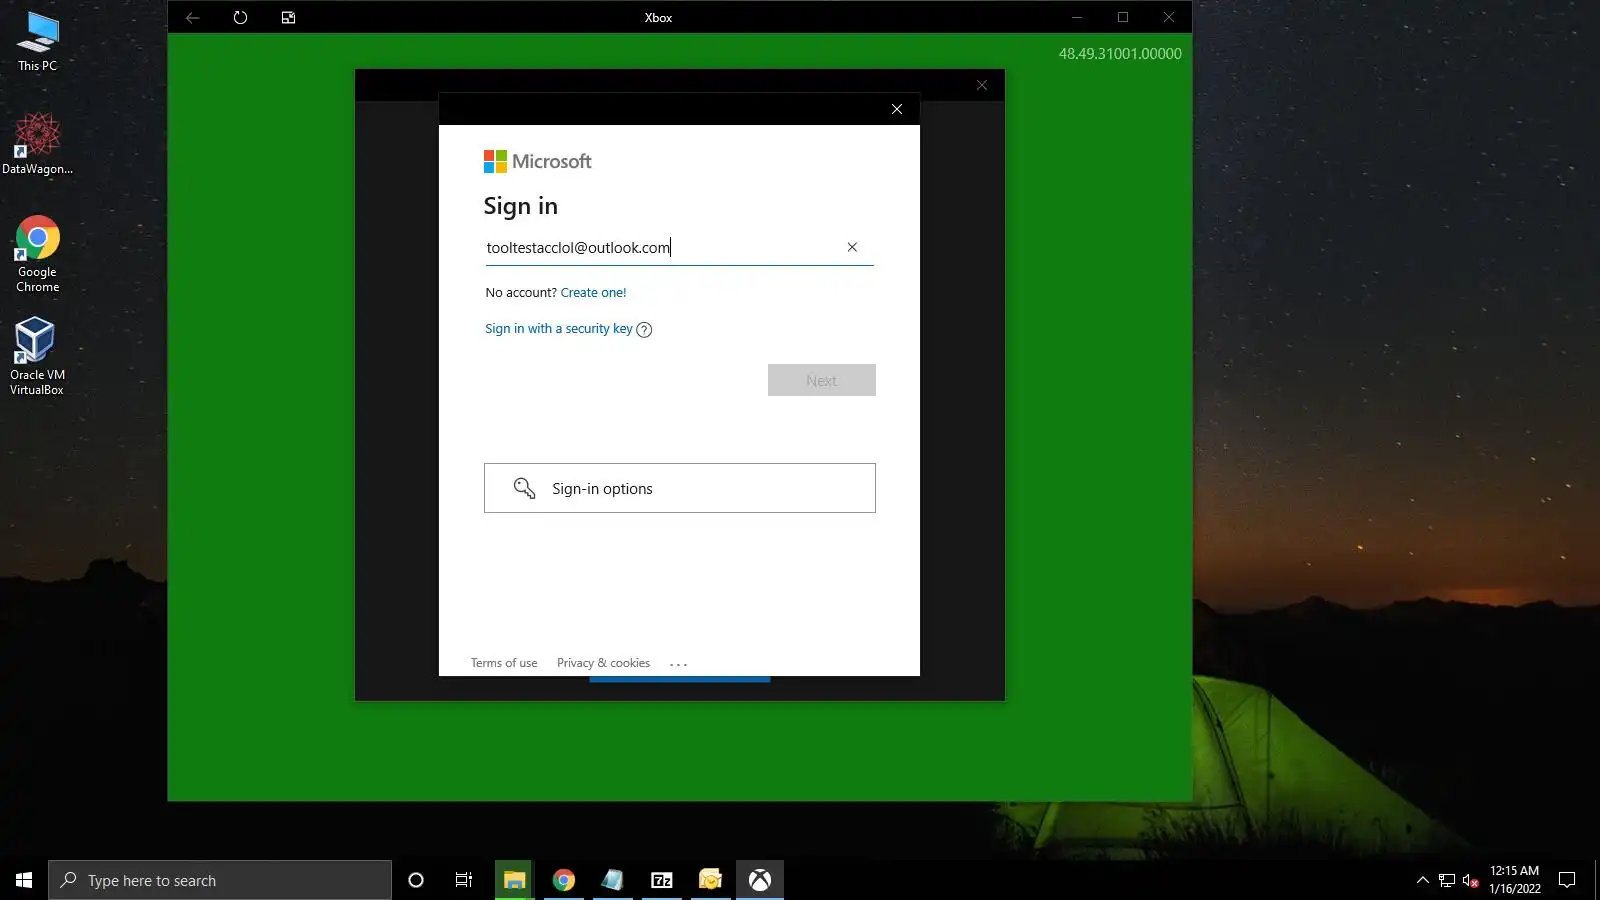1600x900 pixels.
Task: Open Sign-in options
Action: click(680, 488)
